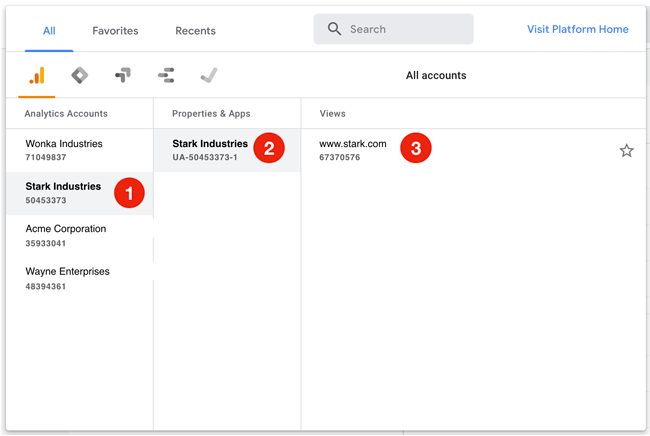Open the All tab
650x436 pixels.
tap(49, 31)
